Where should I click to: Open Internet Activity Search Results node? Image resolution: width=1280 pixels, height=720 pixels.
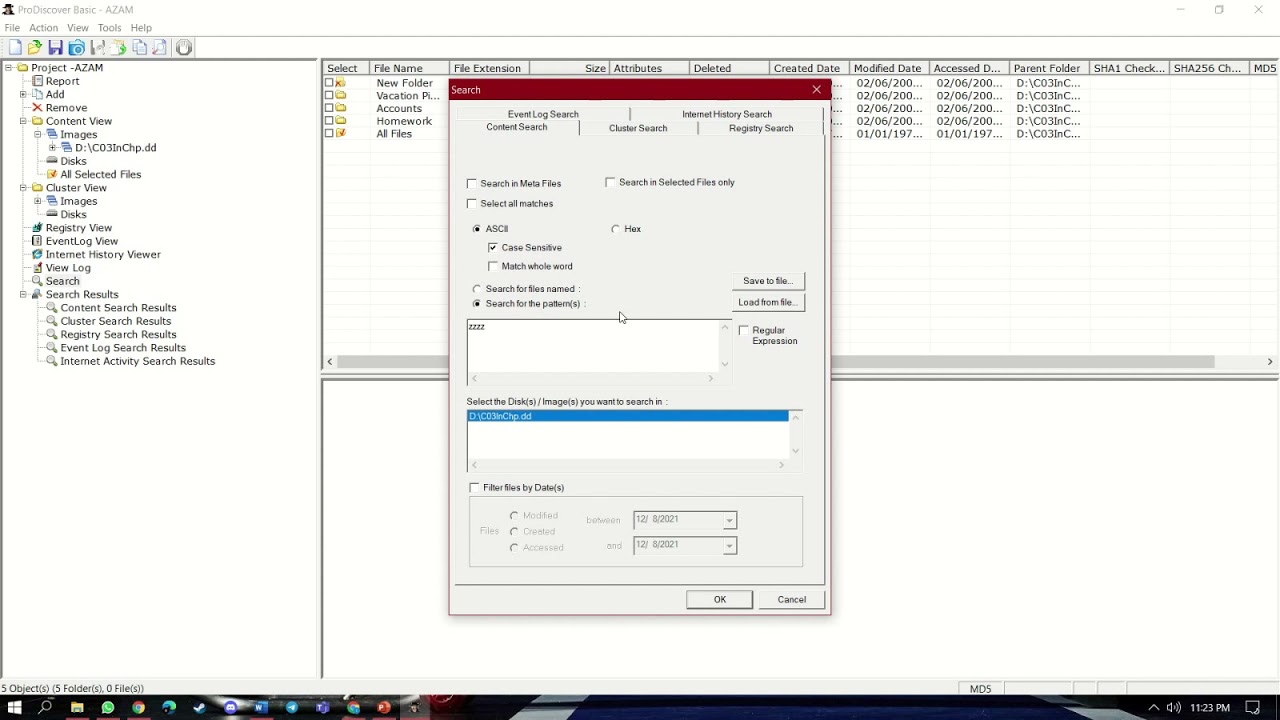[137, 361]
